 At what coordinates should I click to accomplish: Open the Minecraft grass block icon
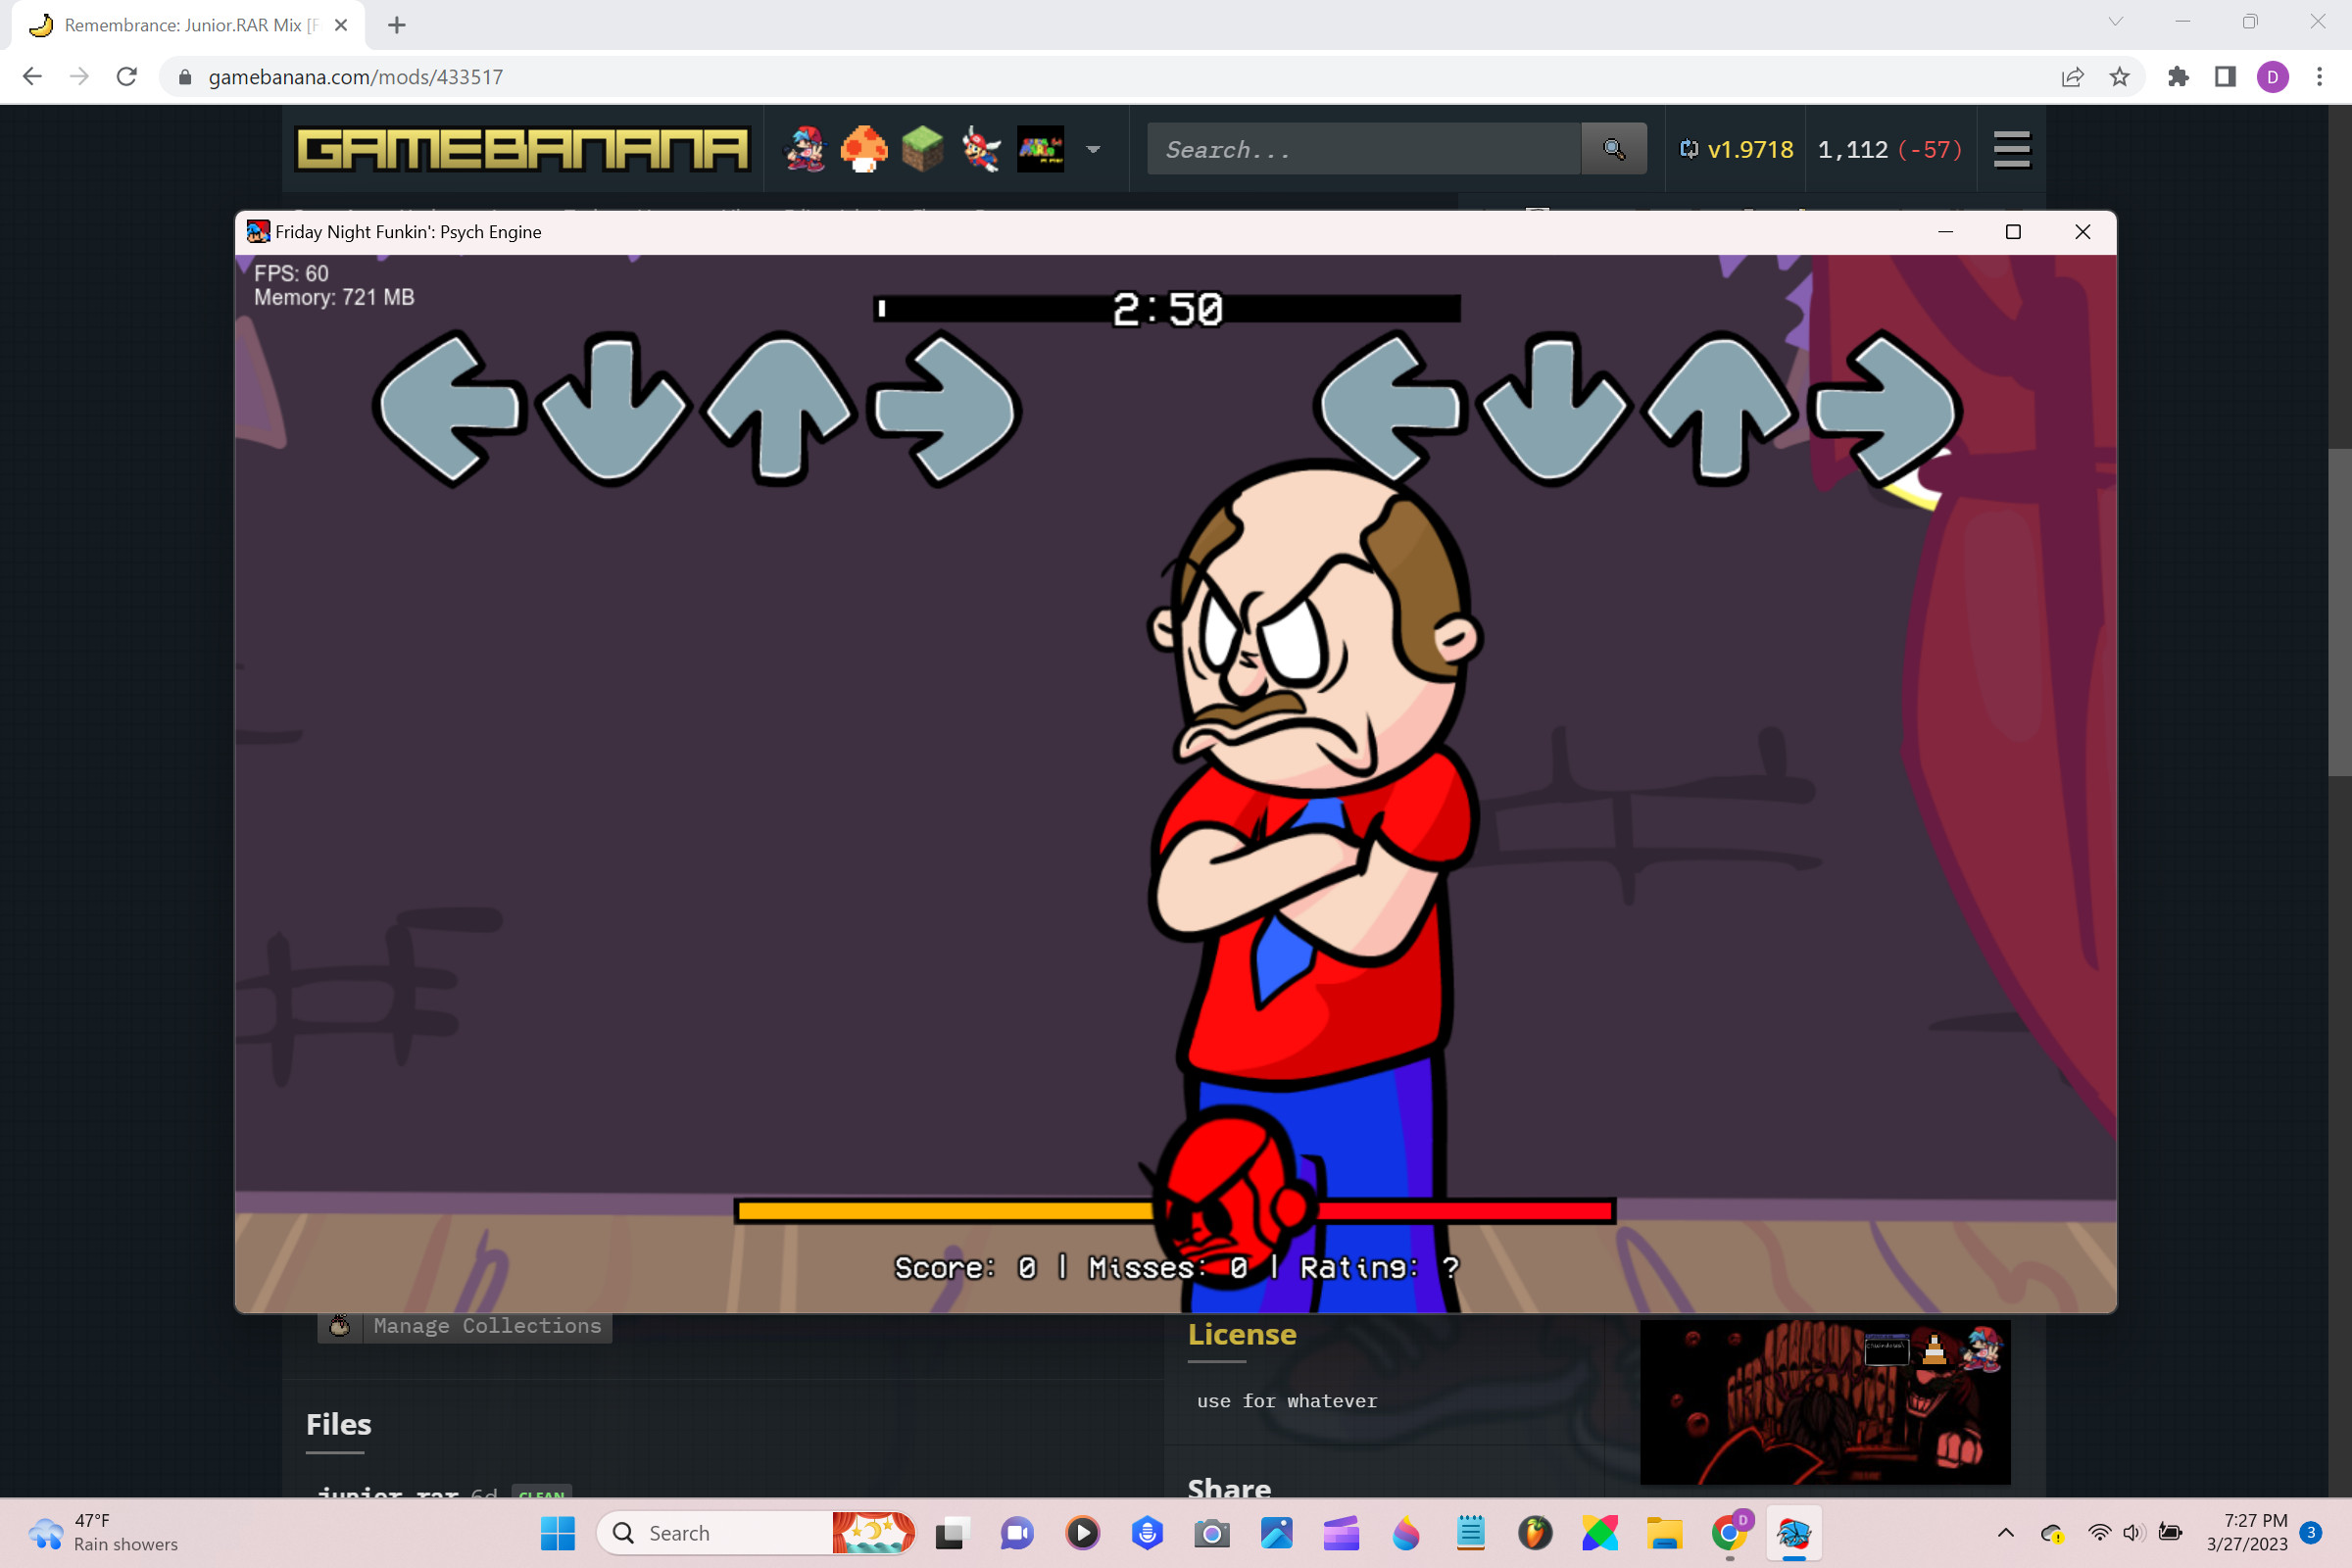(x=922, y=149)
